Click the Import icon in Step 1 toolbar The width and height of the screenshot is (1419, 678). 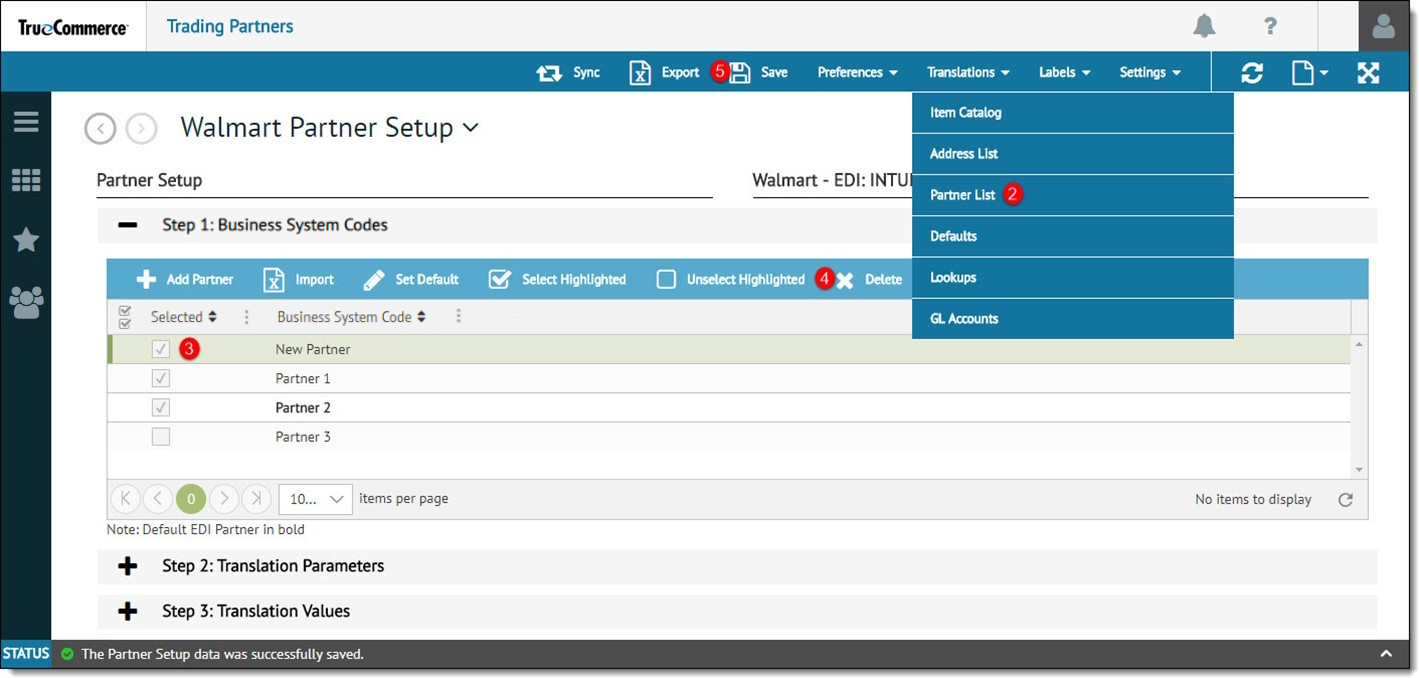273,279
